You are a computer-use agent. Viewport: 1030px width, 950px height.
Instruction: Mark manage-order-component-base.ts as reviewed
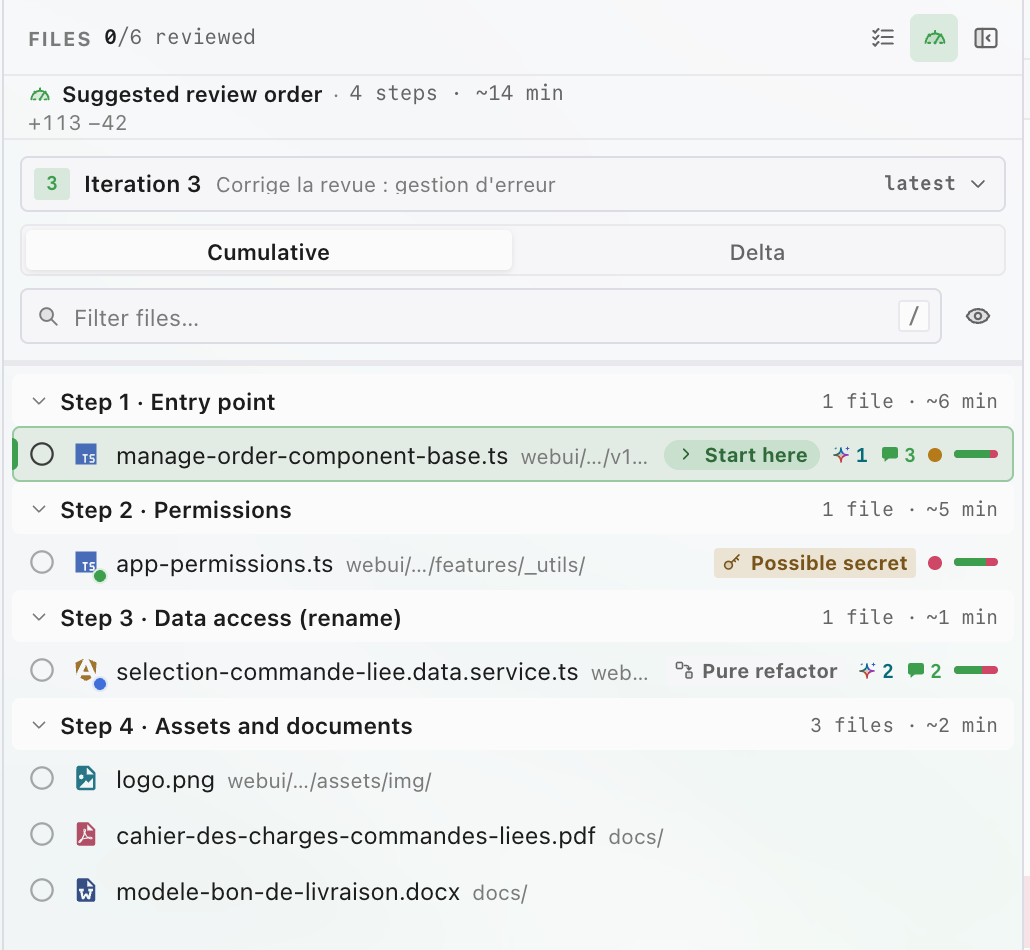coord(42,455)
